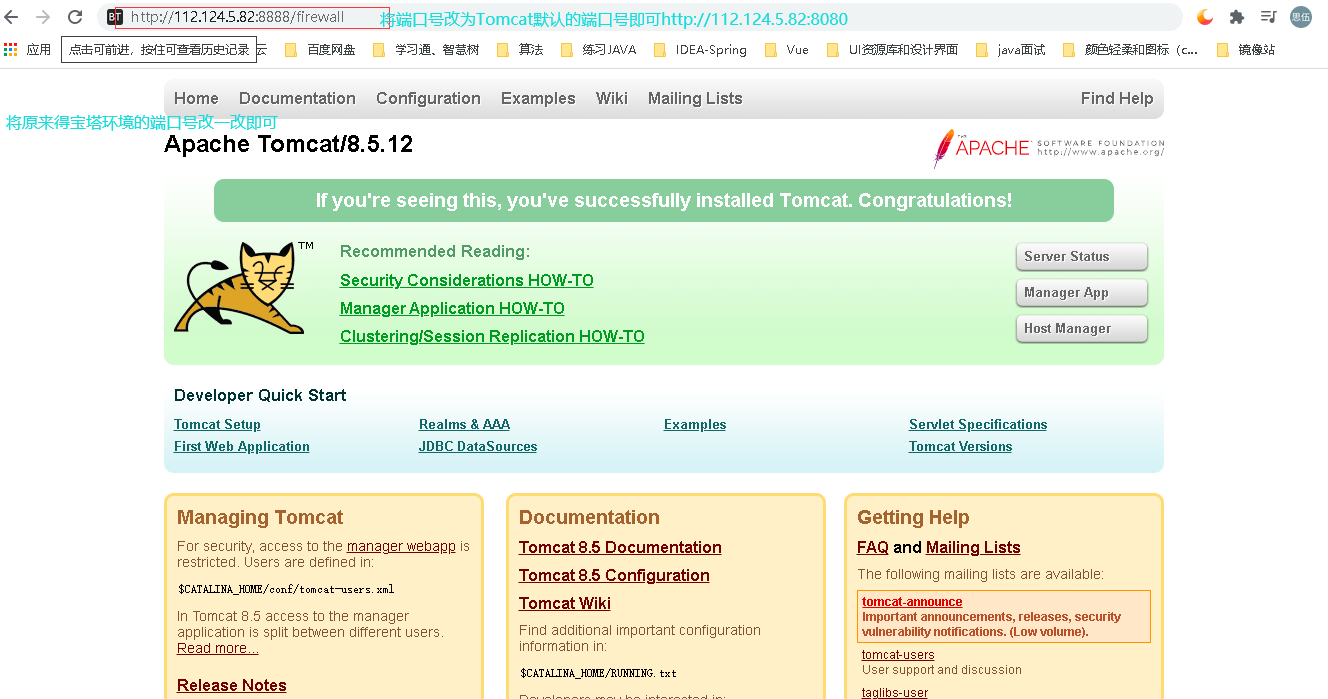Open the 百度网盘 bookmark folder
Image resolution: width=1328 pixels, height=699 pixels.
(320, 49)
